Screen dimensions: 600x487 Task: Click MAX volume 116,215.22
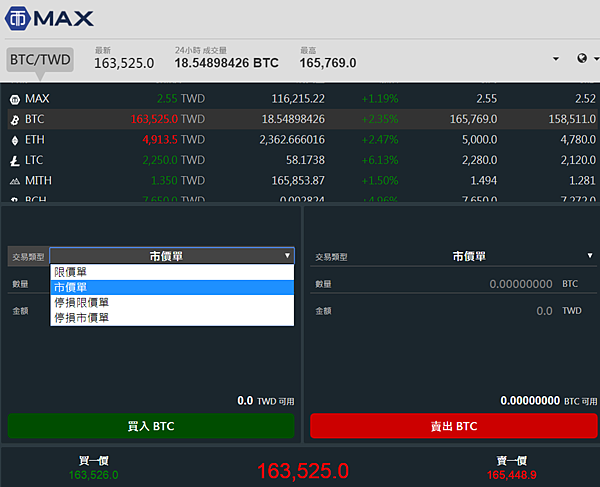coord(298,99)
